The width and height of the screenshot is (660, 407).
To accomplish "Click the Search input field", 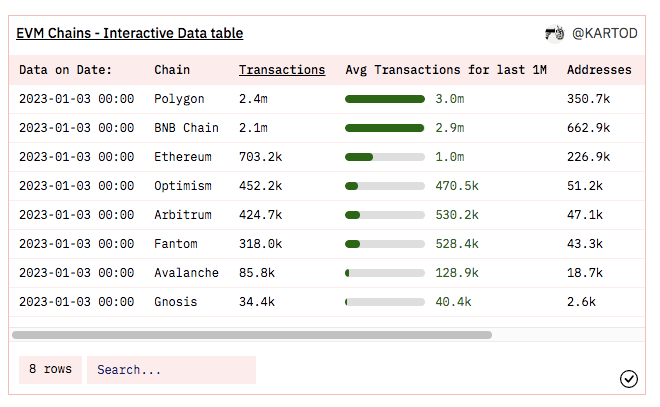I will tap(171, 370).
